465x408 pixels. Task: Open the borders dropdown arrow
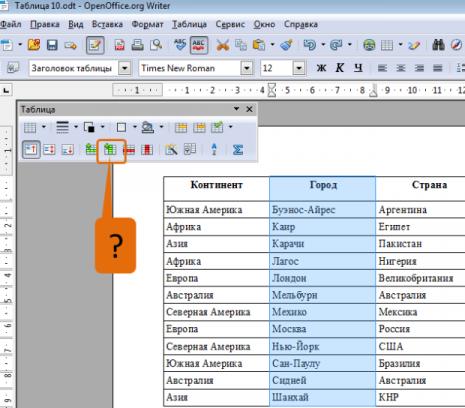135,127
